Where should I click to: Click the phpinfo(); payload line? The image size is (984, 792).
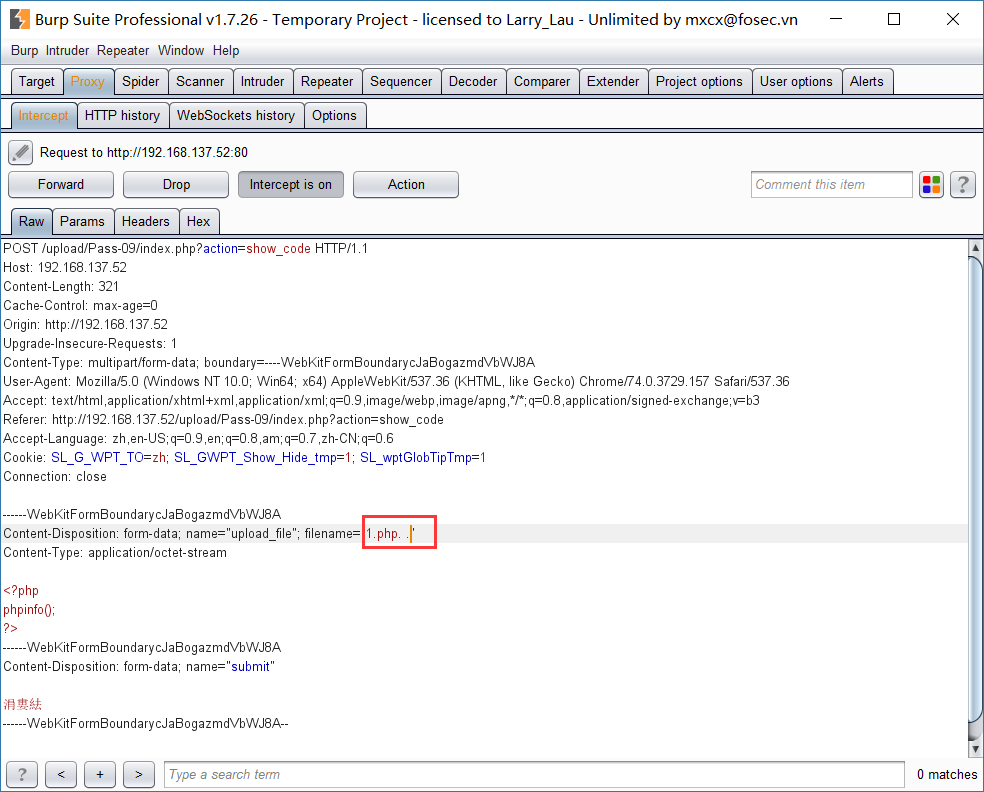click(x=29, y=609)
